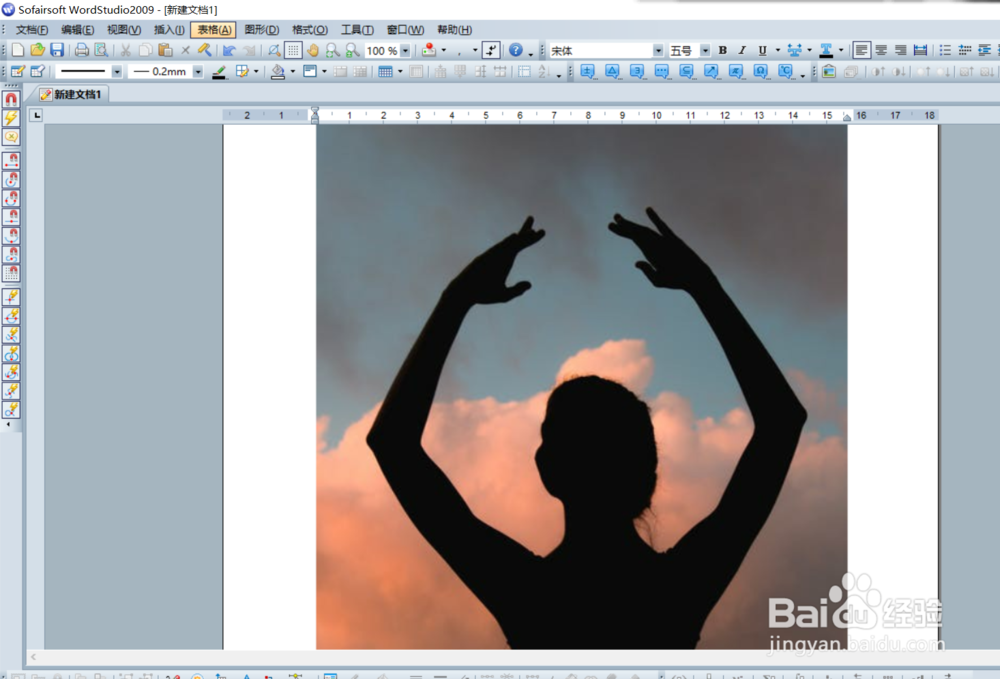Insert picture using the image frame icon

tap(829, 71)
